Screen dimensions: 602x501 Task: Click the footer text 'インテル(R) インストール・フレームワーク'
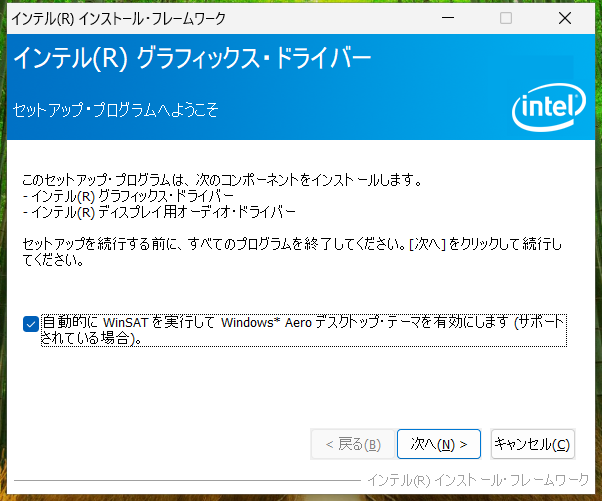pyautogui.click(x=478, y=480)
